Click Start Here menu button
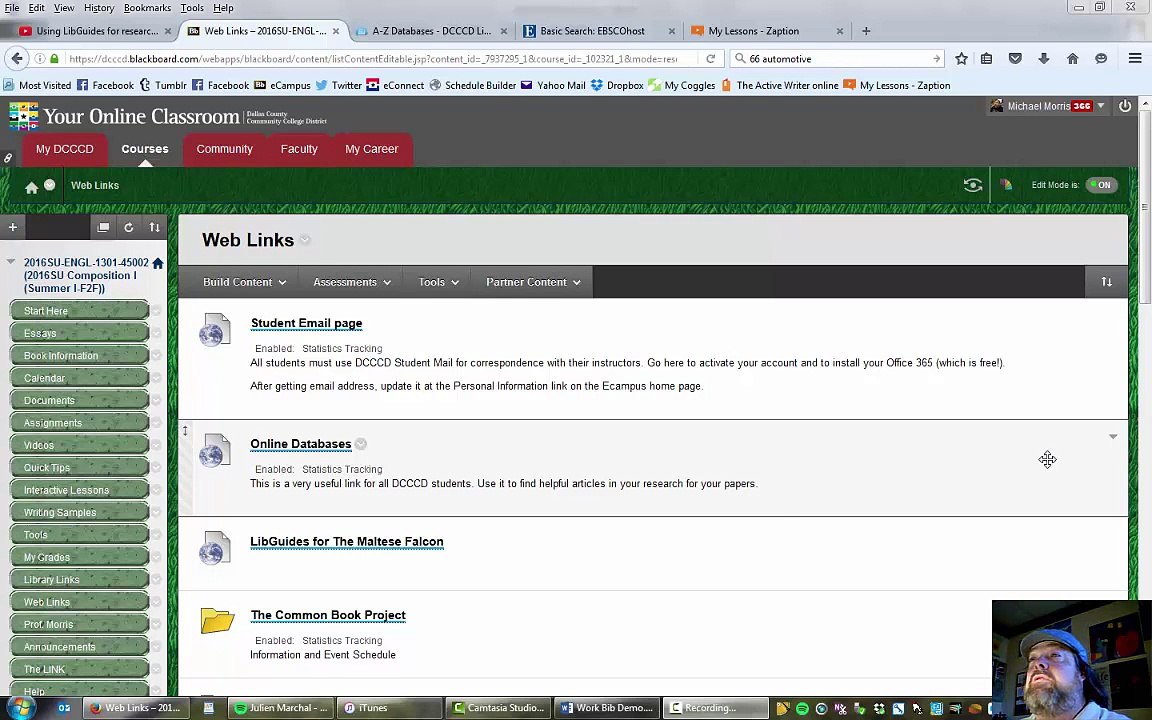 (79, 310)
